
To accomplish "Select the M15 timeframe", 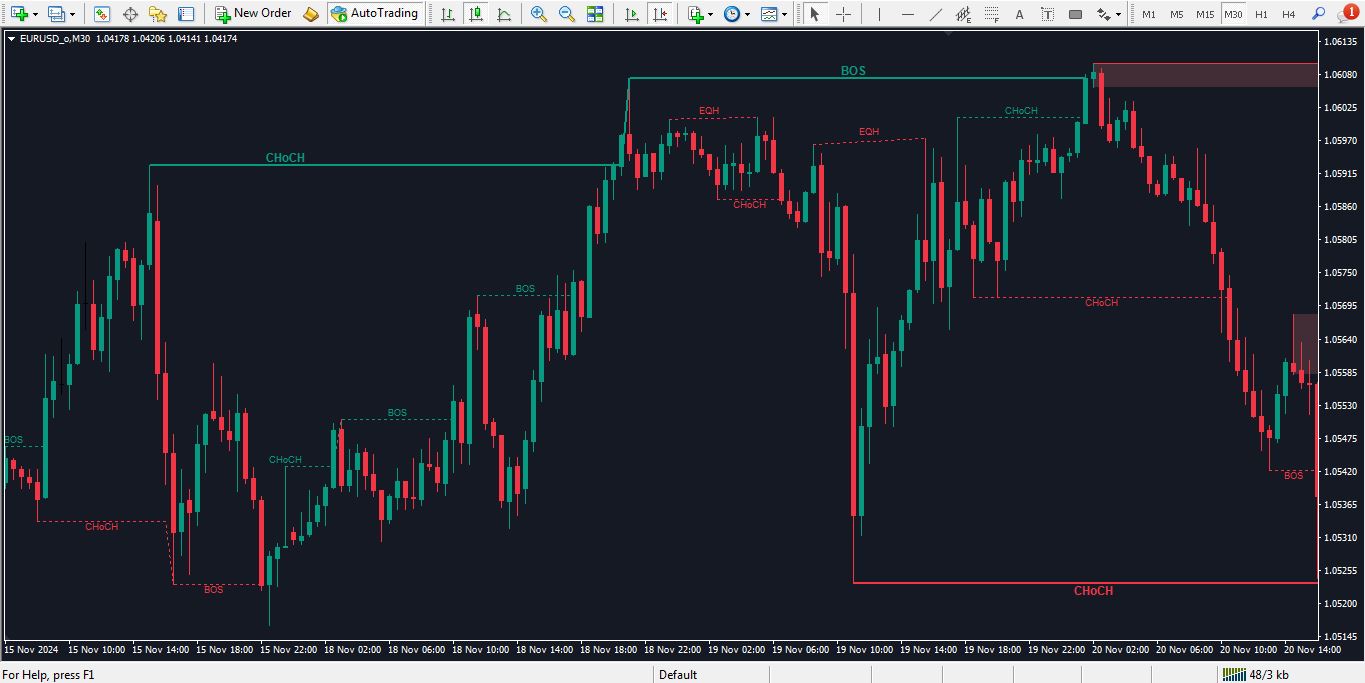I will (1205, 14).
